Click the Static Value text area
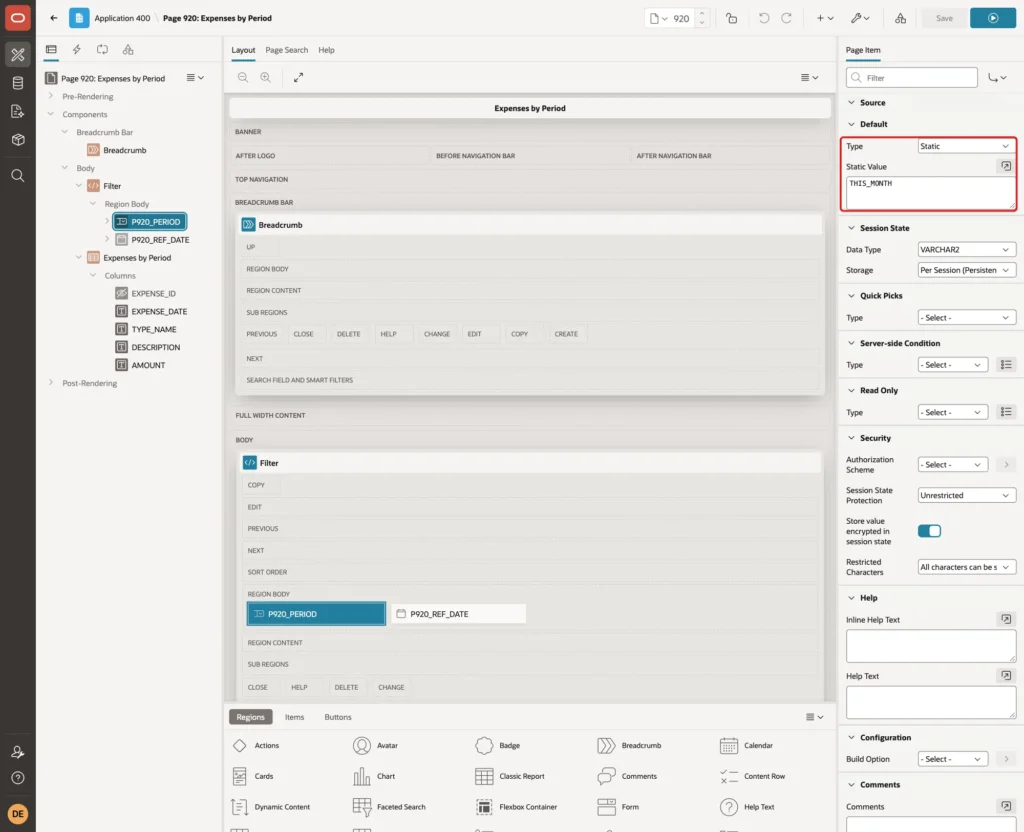The height and width of the screenshot is (832, 1024). [x=931, y=193]
